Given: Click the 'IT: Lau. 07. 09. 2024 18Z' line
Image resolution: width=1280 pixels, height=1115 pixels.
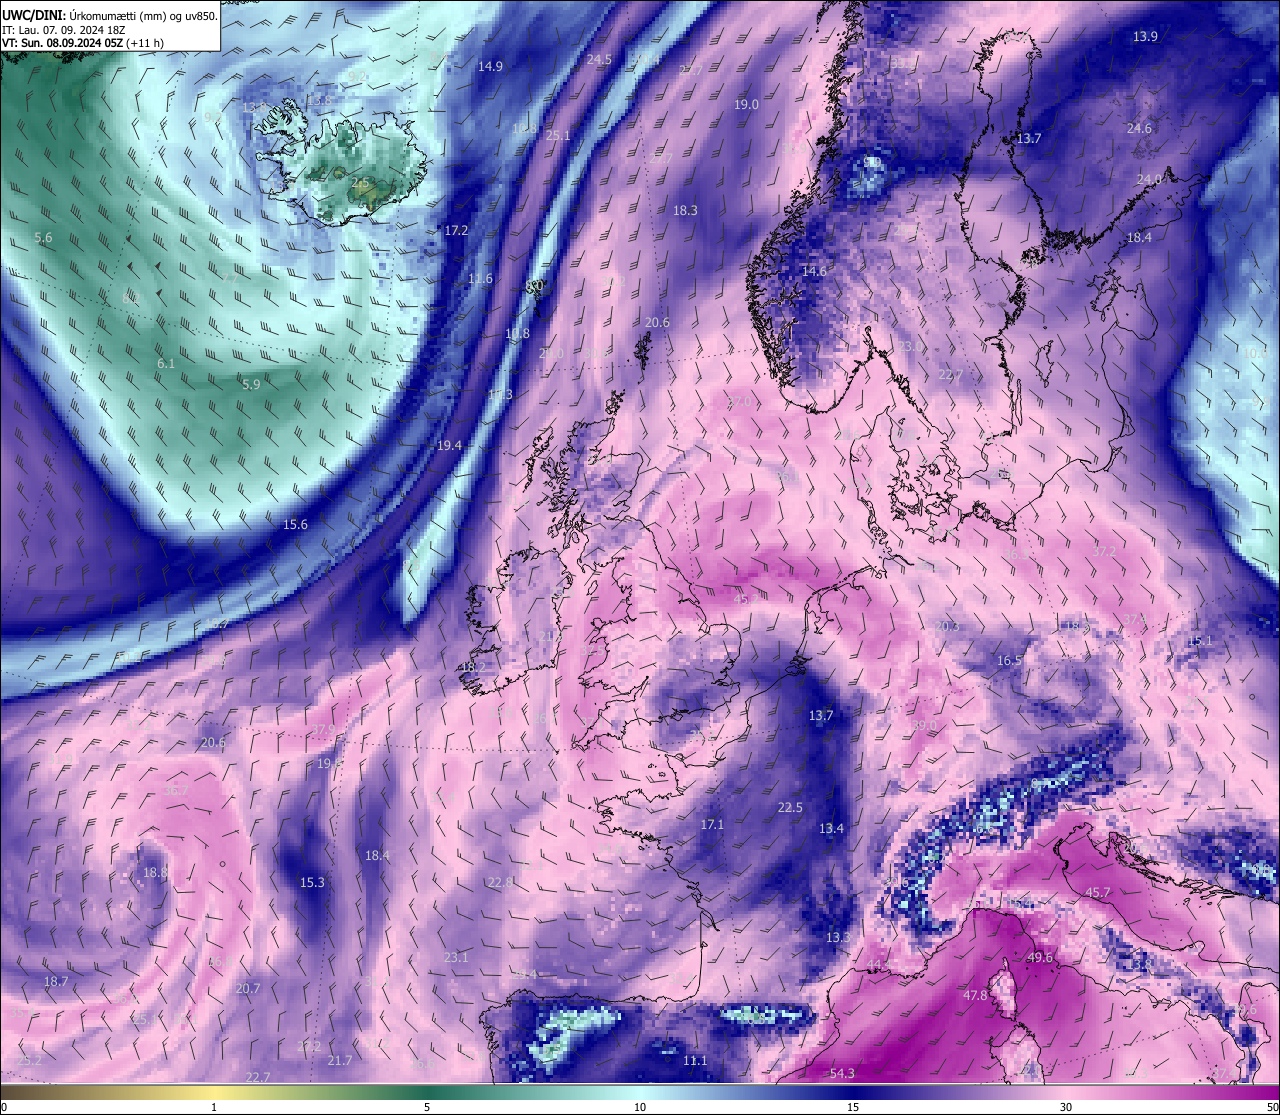Looking at the screenshot, I should 64,30.
